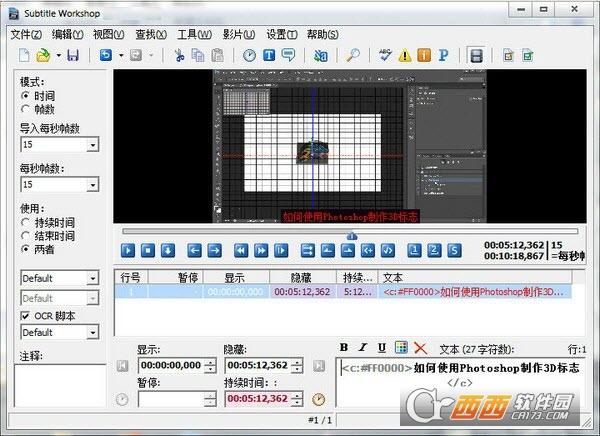Click the synchronization point 2 button
Screen dimensions: 600x436
[x=434, y=251]
